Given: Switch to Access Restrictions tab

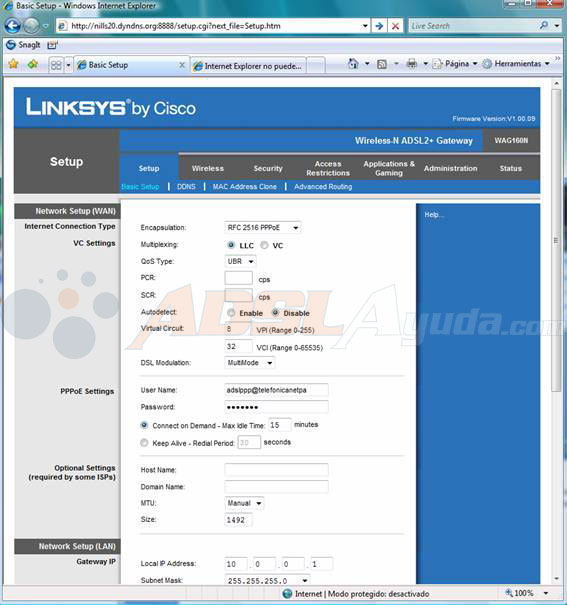Looking at the screenshot, I should [x=328, y=168].
